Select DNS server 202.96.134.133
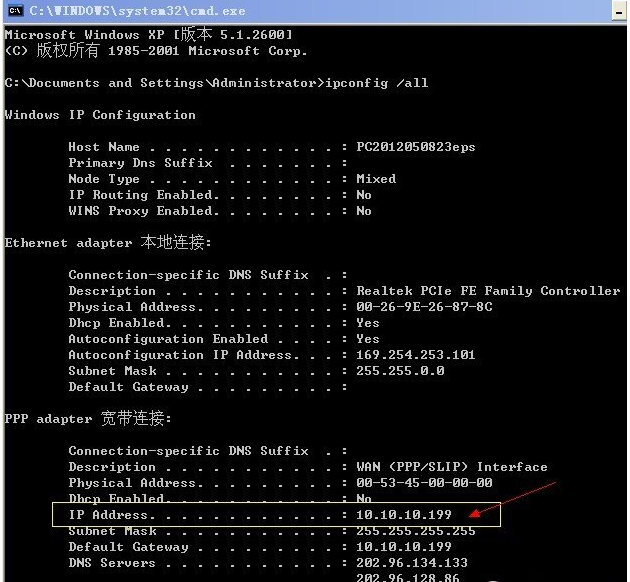Image resolution: width=630 pixels, height=582 pixels. [x=412, y=563]
